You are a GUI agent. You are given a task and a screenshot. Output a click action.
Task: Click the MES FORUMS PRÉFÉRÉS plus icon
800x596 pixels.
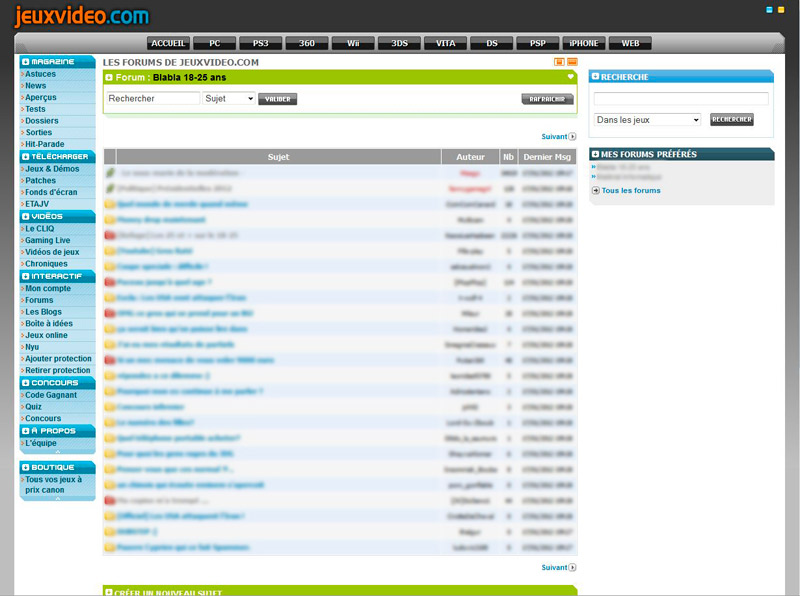[595, 154]
